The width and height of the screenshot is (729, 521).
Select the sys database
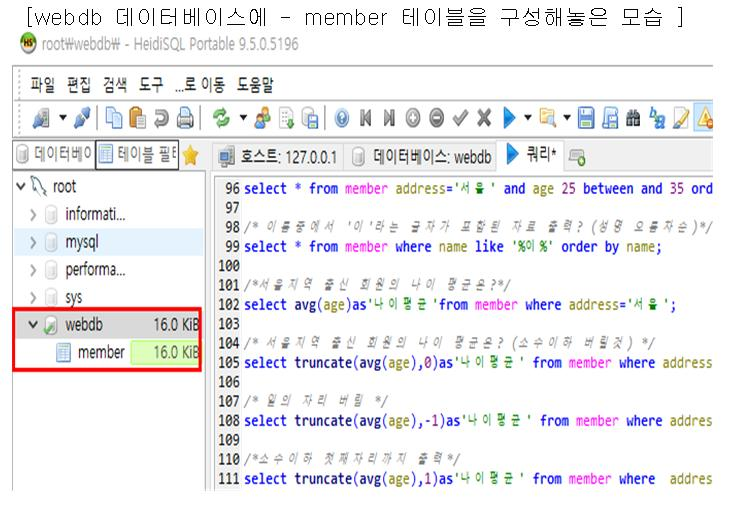pos(73,297)
